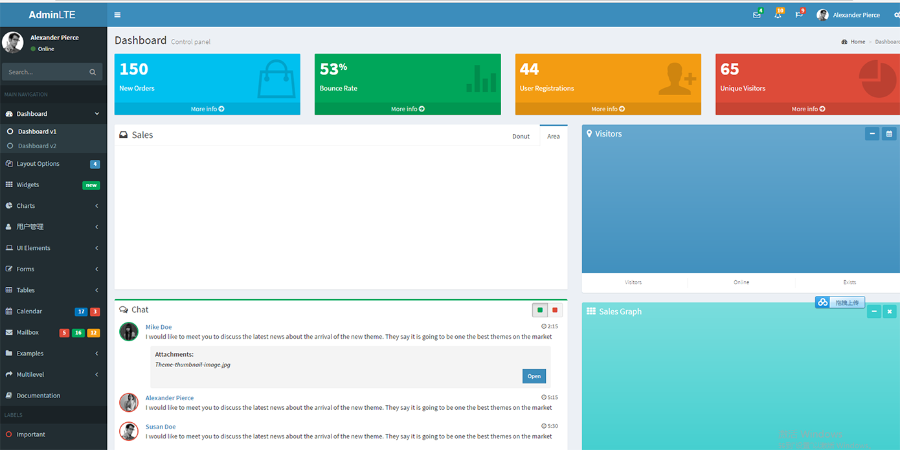This screenshot has height=450, width=900.
Task: Open Alexander Pierce user menu in navbar
Action: [x=848, y=15]
